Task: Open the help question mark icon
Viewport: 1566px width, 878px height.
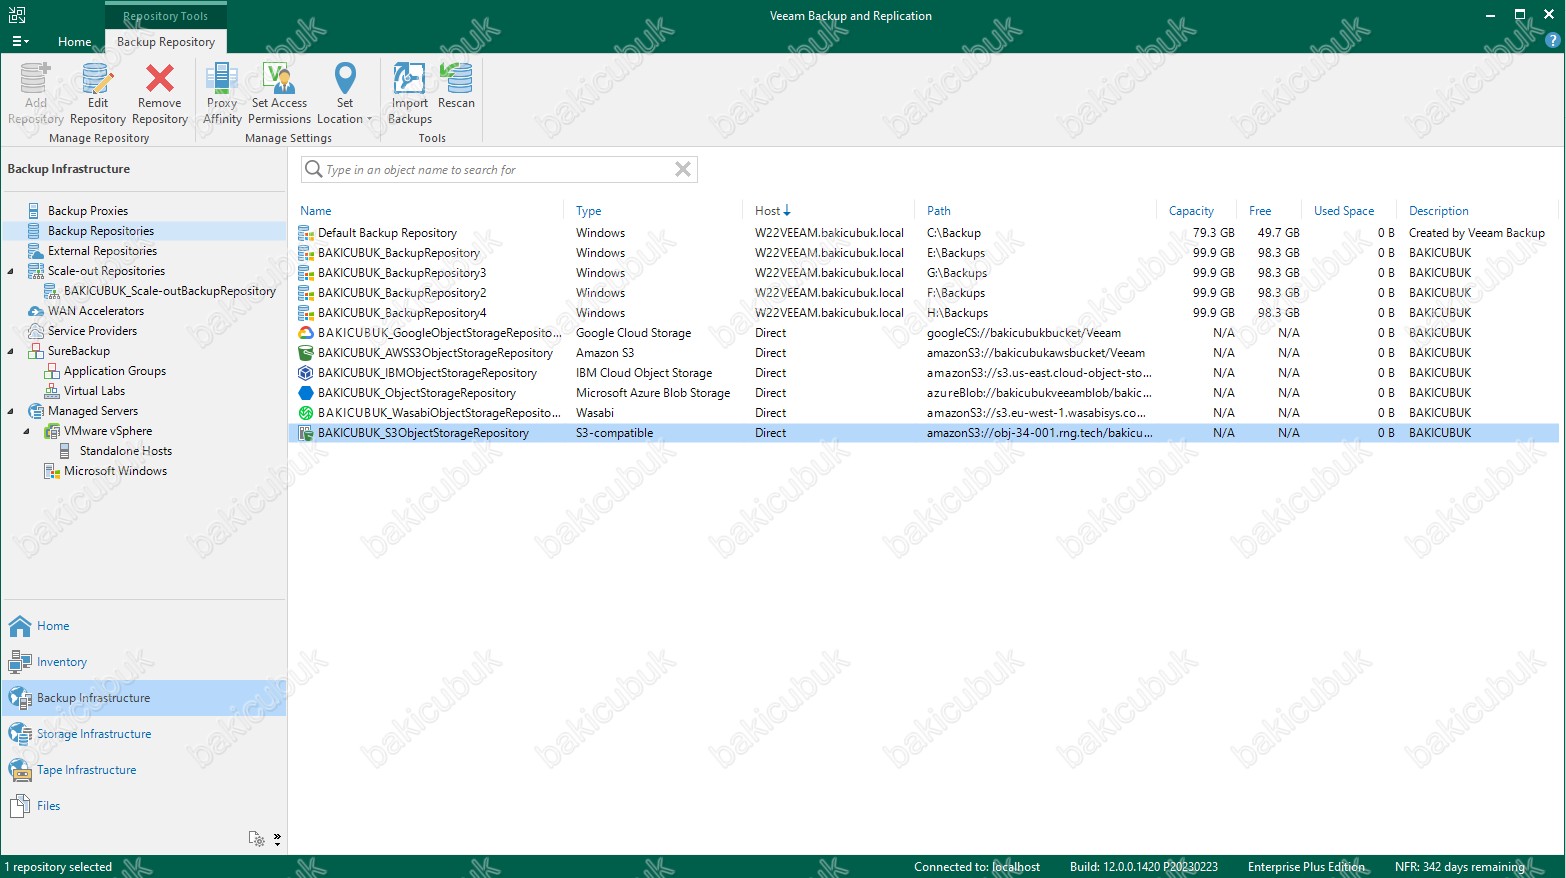Action: 1552,41
